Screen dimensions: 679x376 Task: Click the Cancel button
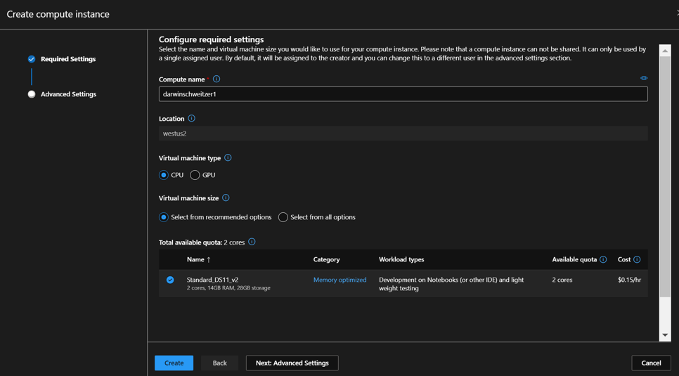(x=651, y=363)
